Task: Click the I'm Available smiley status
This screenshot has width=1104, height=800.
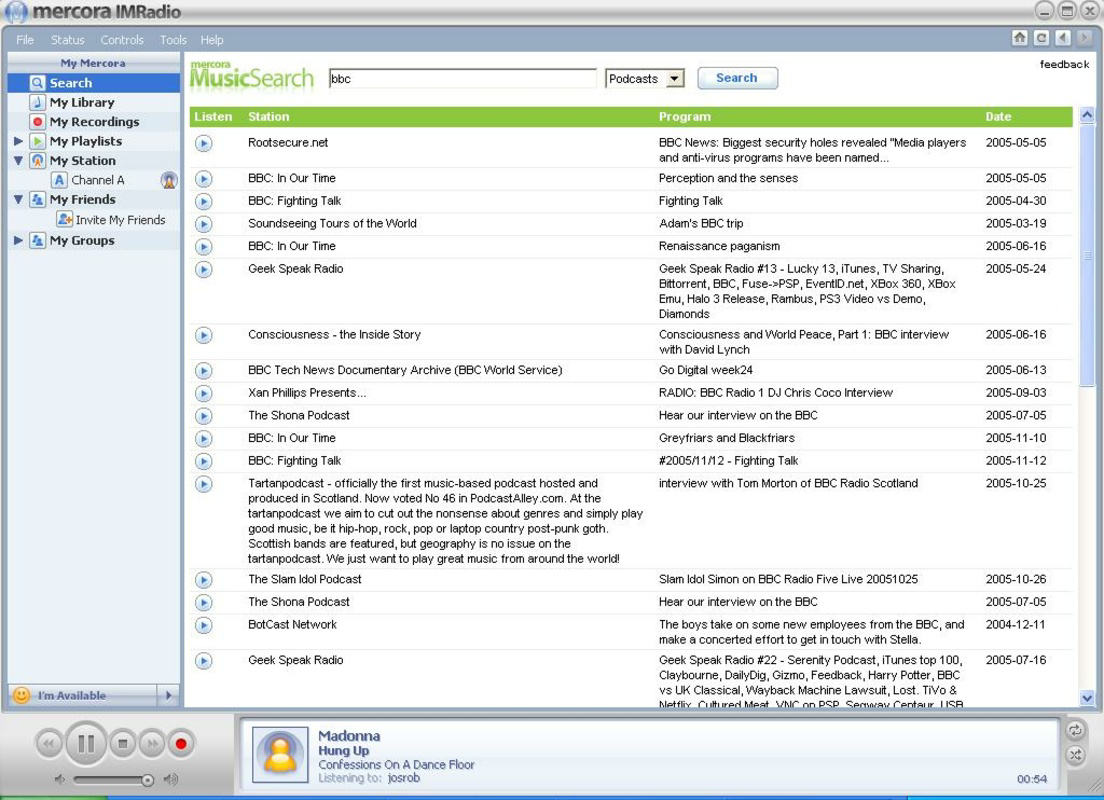Action: click(22, 696)
